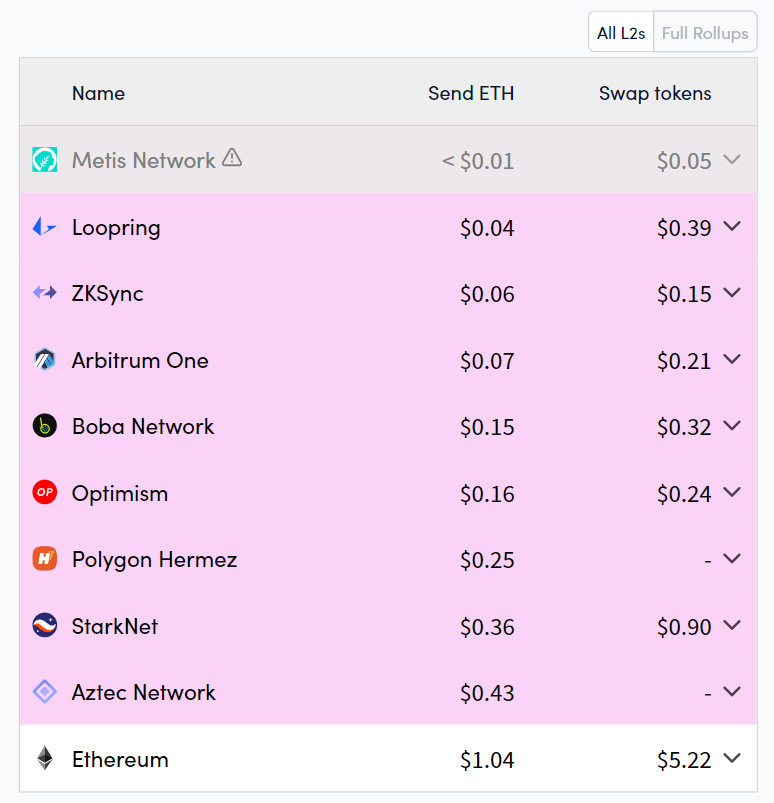Expand the Ethereum row chevron

732,758
